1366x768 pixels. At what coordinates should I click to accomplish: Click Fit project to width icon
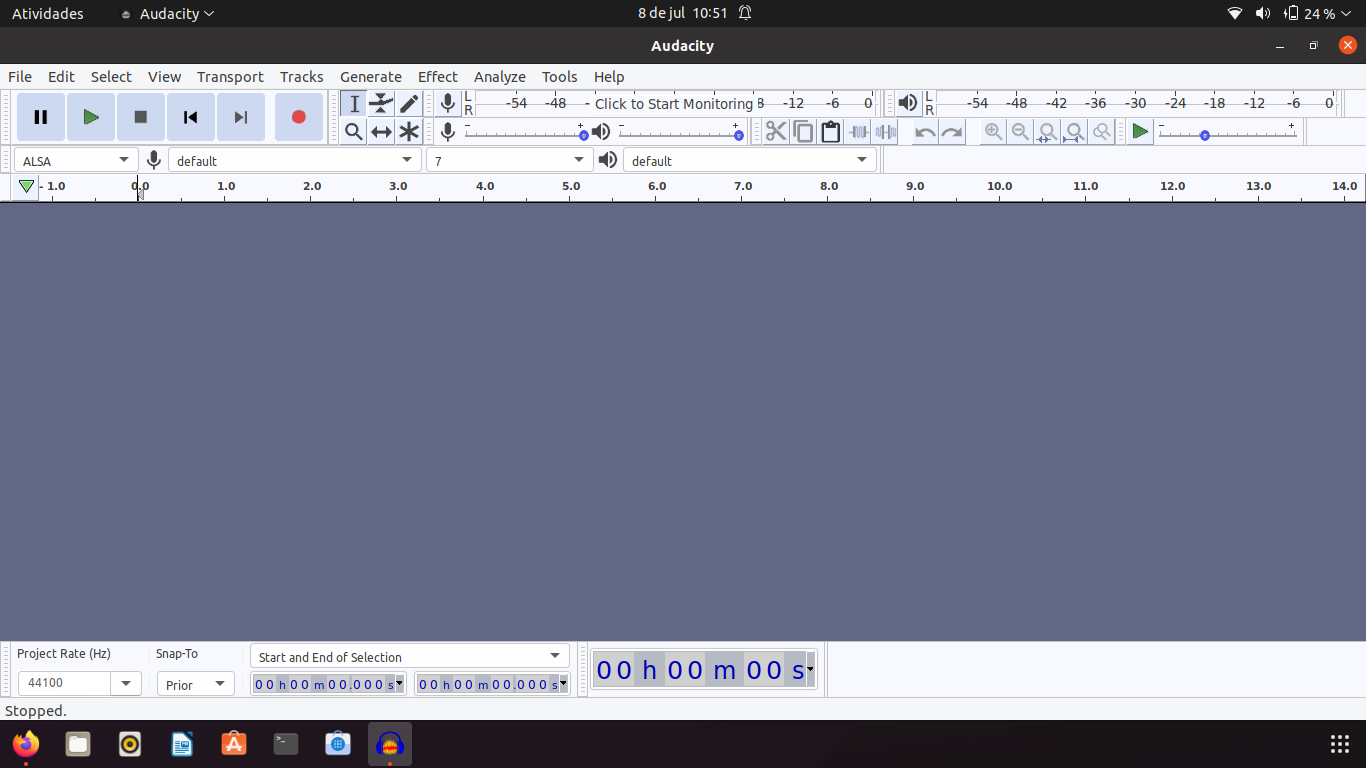[1074, 131]
